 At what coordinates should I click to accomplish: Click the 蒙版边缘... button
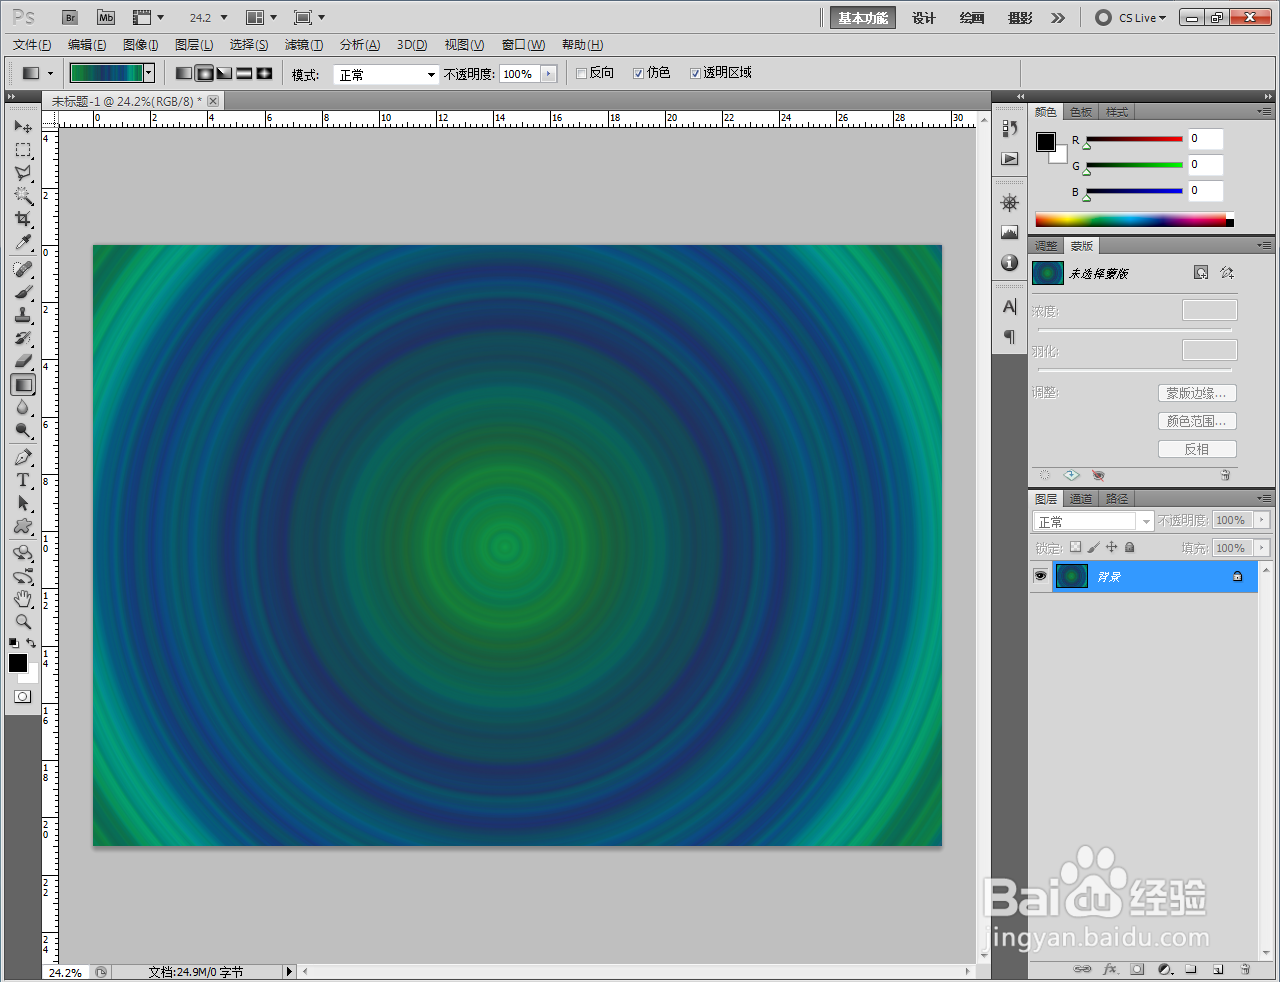pos(1197,393)
